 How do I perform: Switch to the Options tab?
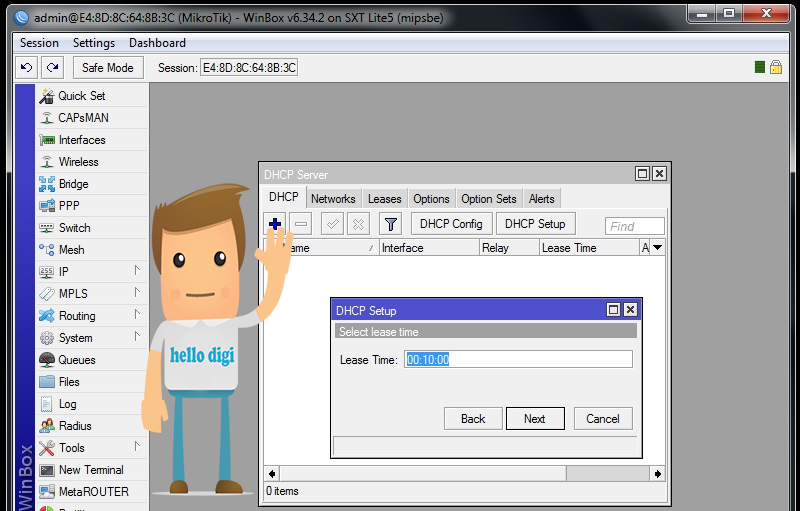point(432,199)
